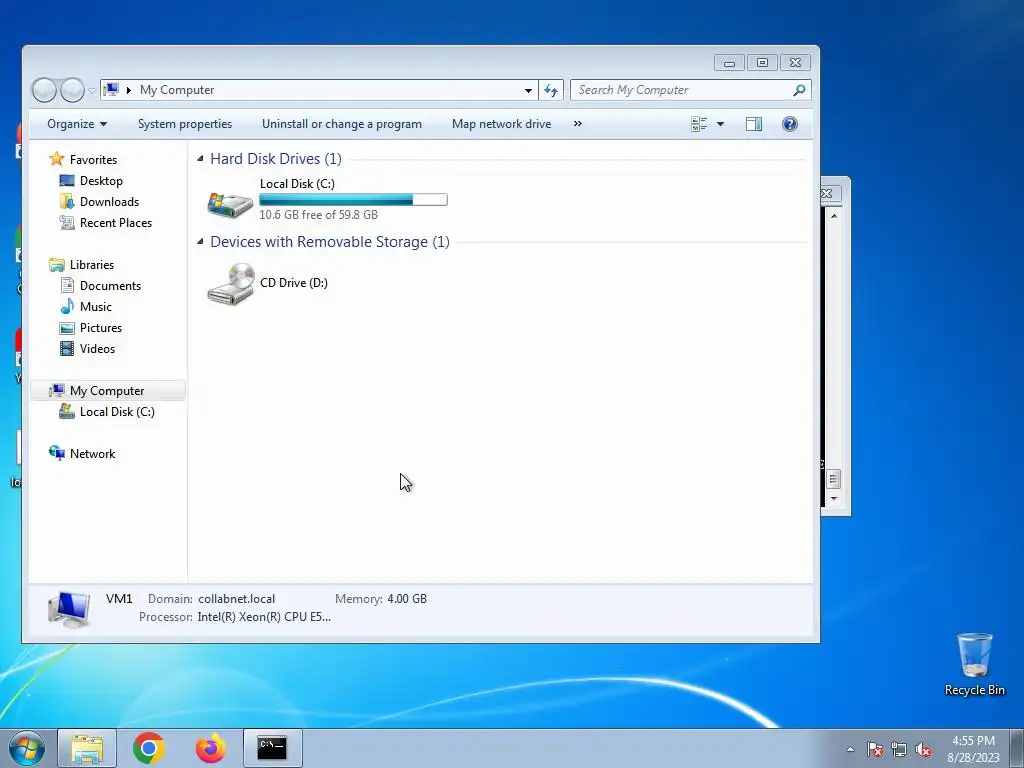Open the Music library
This screenshot has height=768, width=1024.
[x=95, y=307]
